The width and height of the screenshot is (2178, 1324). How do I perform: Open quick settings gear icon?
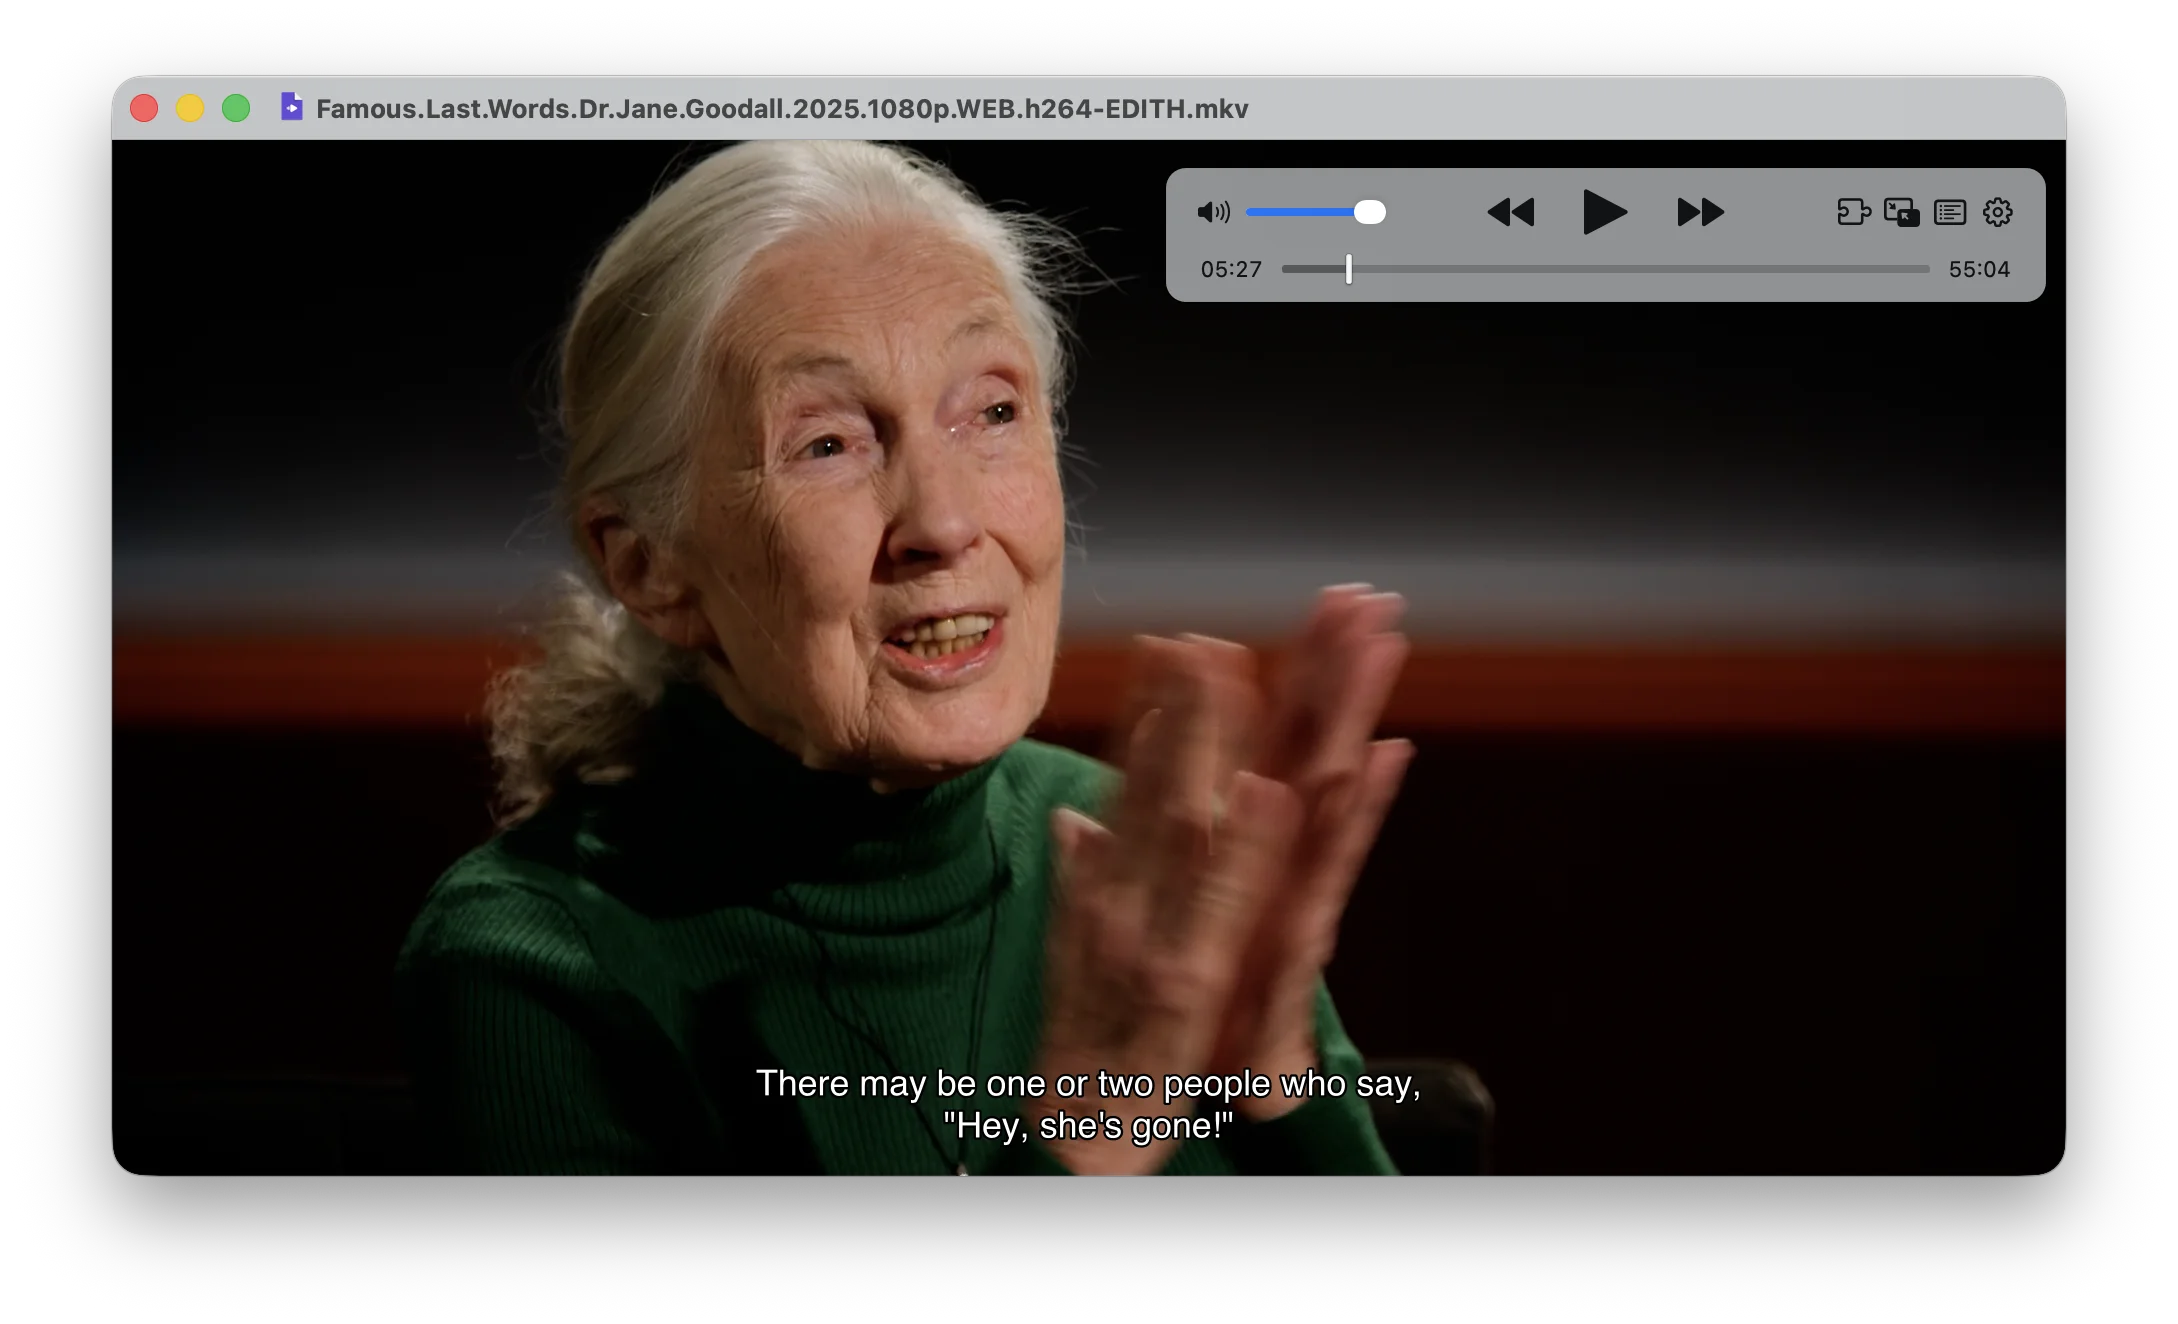1997,212
